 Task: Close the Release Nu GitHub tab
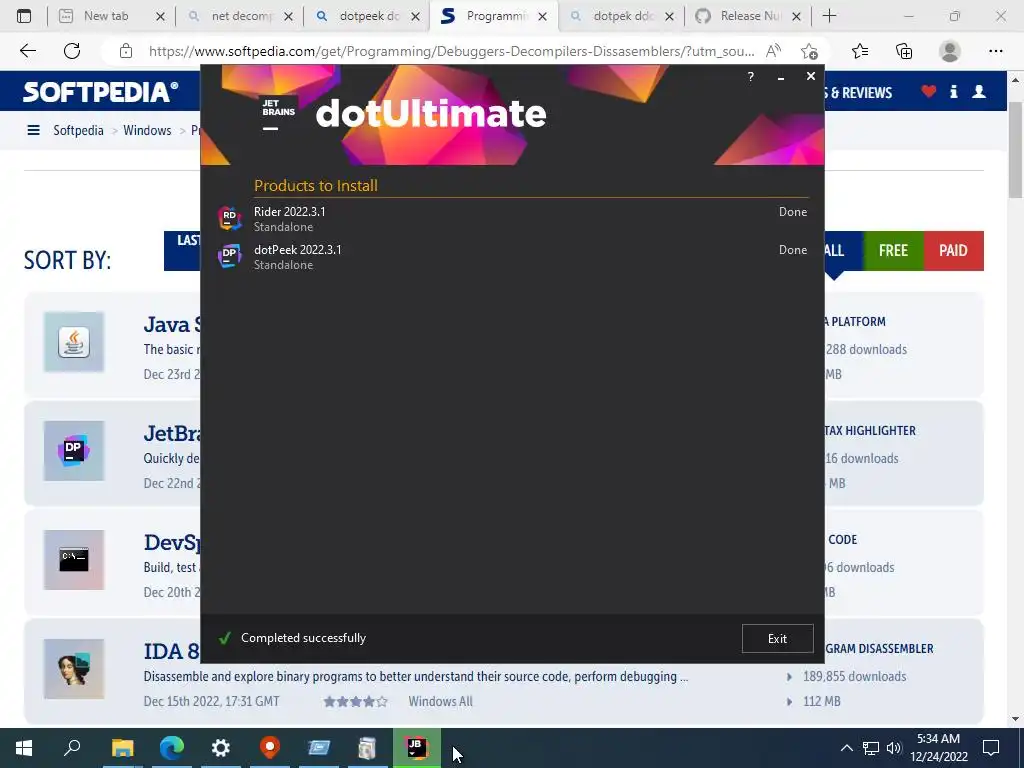coord(796,17)
